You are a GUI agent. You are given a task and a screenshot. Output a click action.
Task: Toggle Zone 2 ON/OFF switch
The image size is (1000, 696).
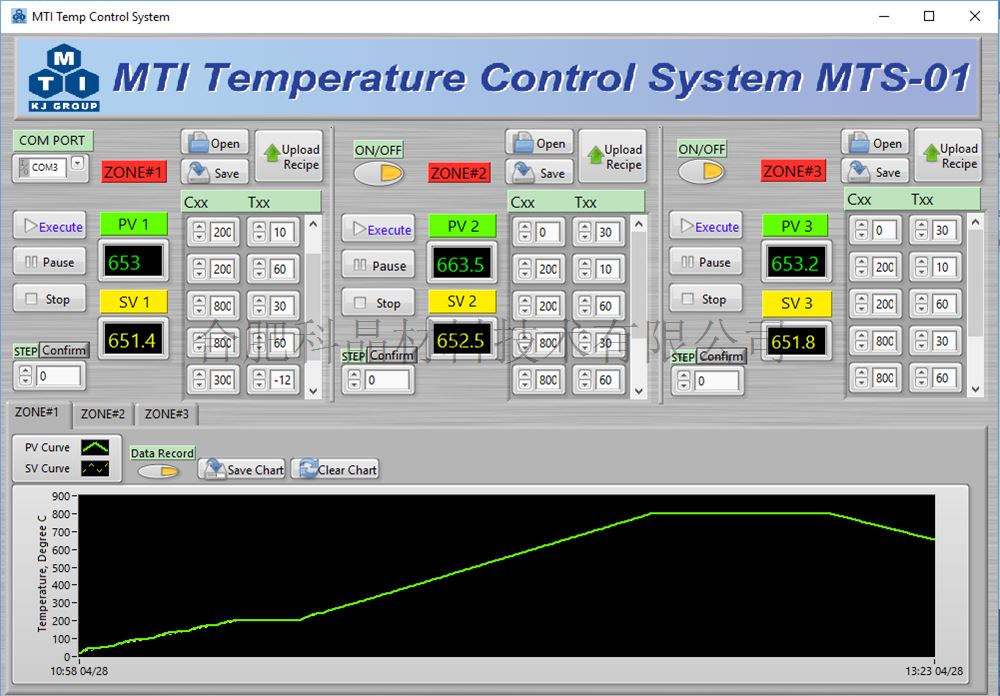pyautogui.click(x=379, y=173)
